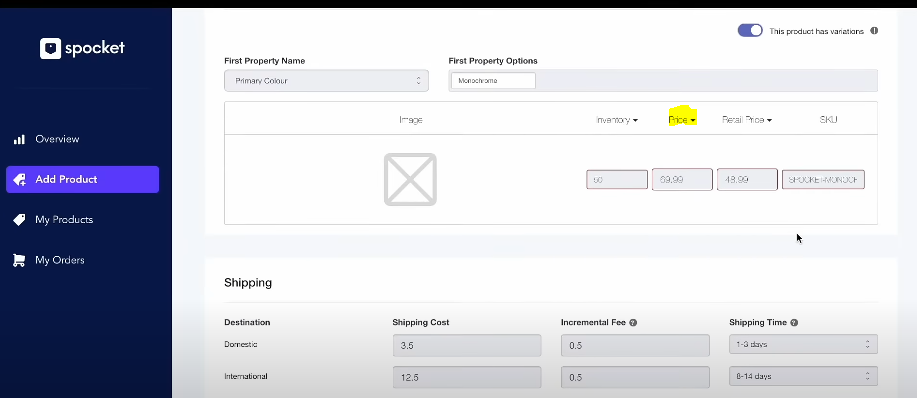Toggle 'This product has variations' switch
Viewport: 917px width, 398px height.
pyautogui.click(x=750, y=30)
